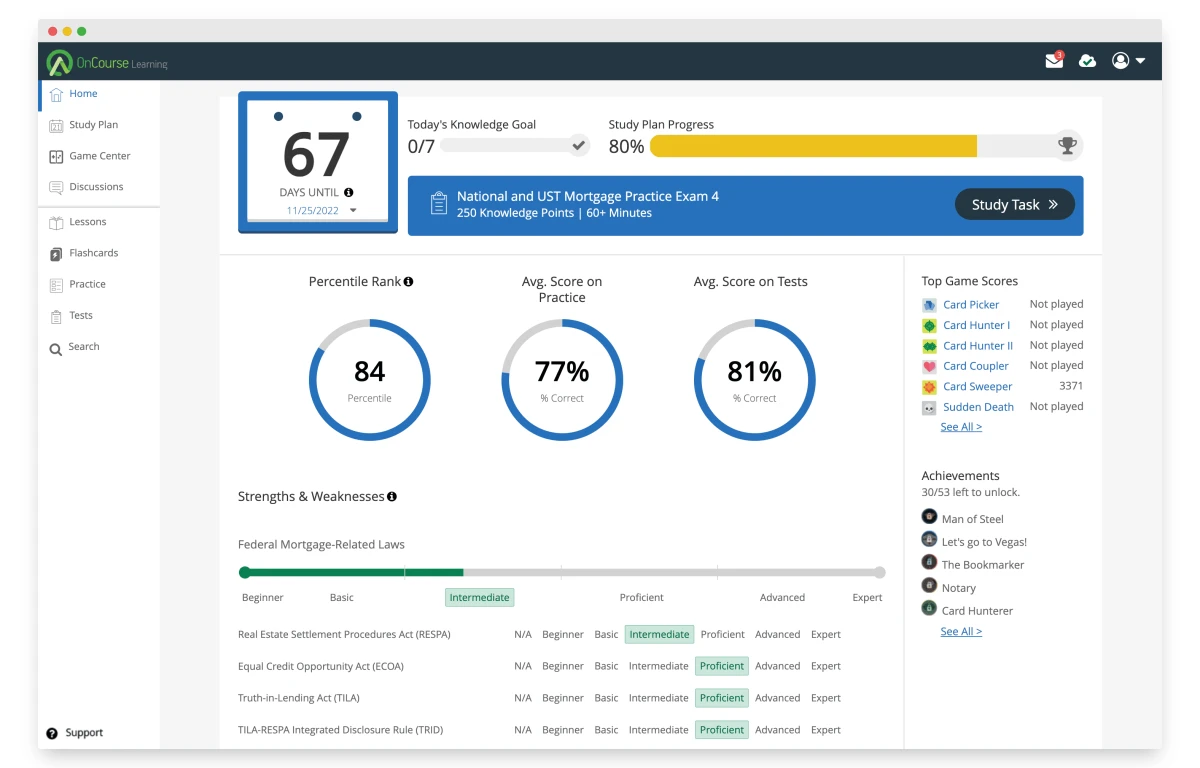1200x768 pixels.
Task: Click See All under Achievements
Action: 960,632
